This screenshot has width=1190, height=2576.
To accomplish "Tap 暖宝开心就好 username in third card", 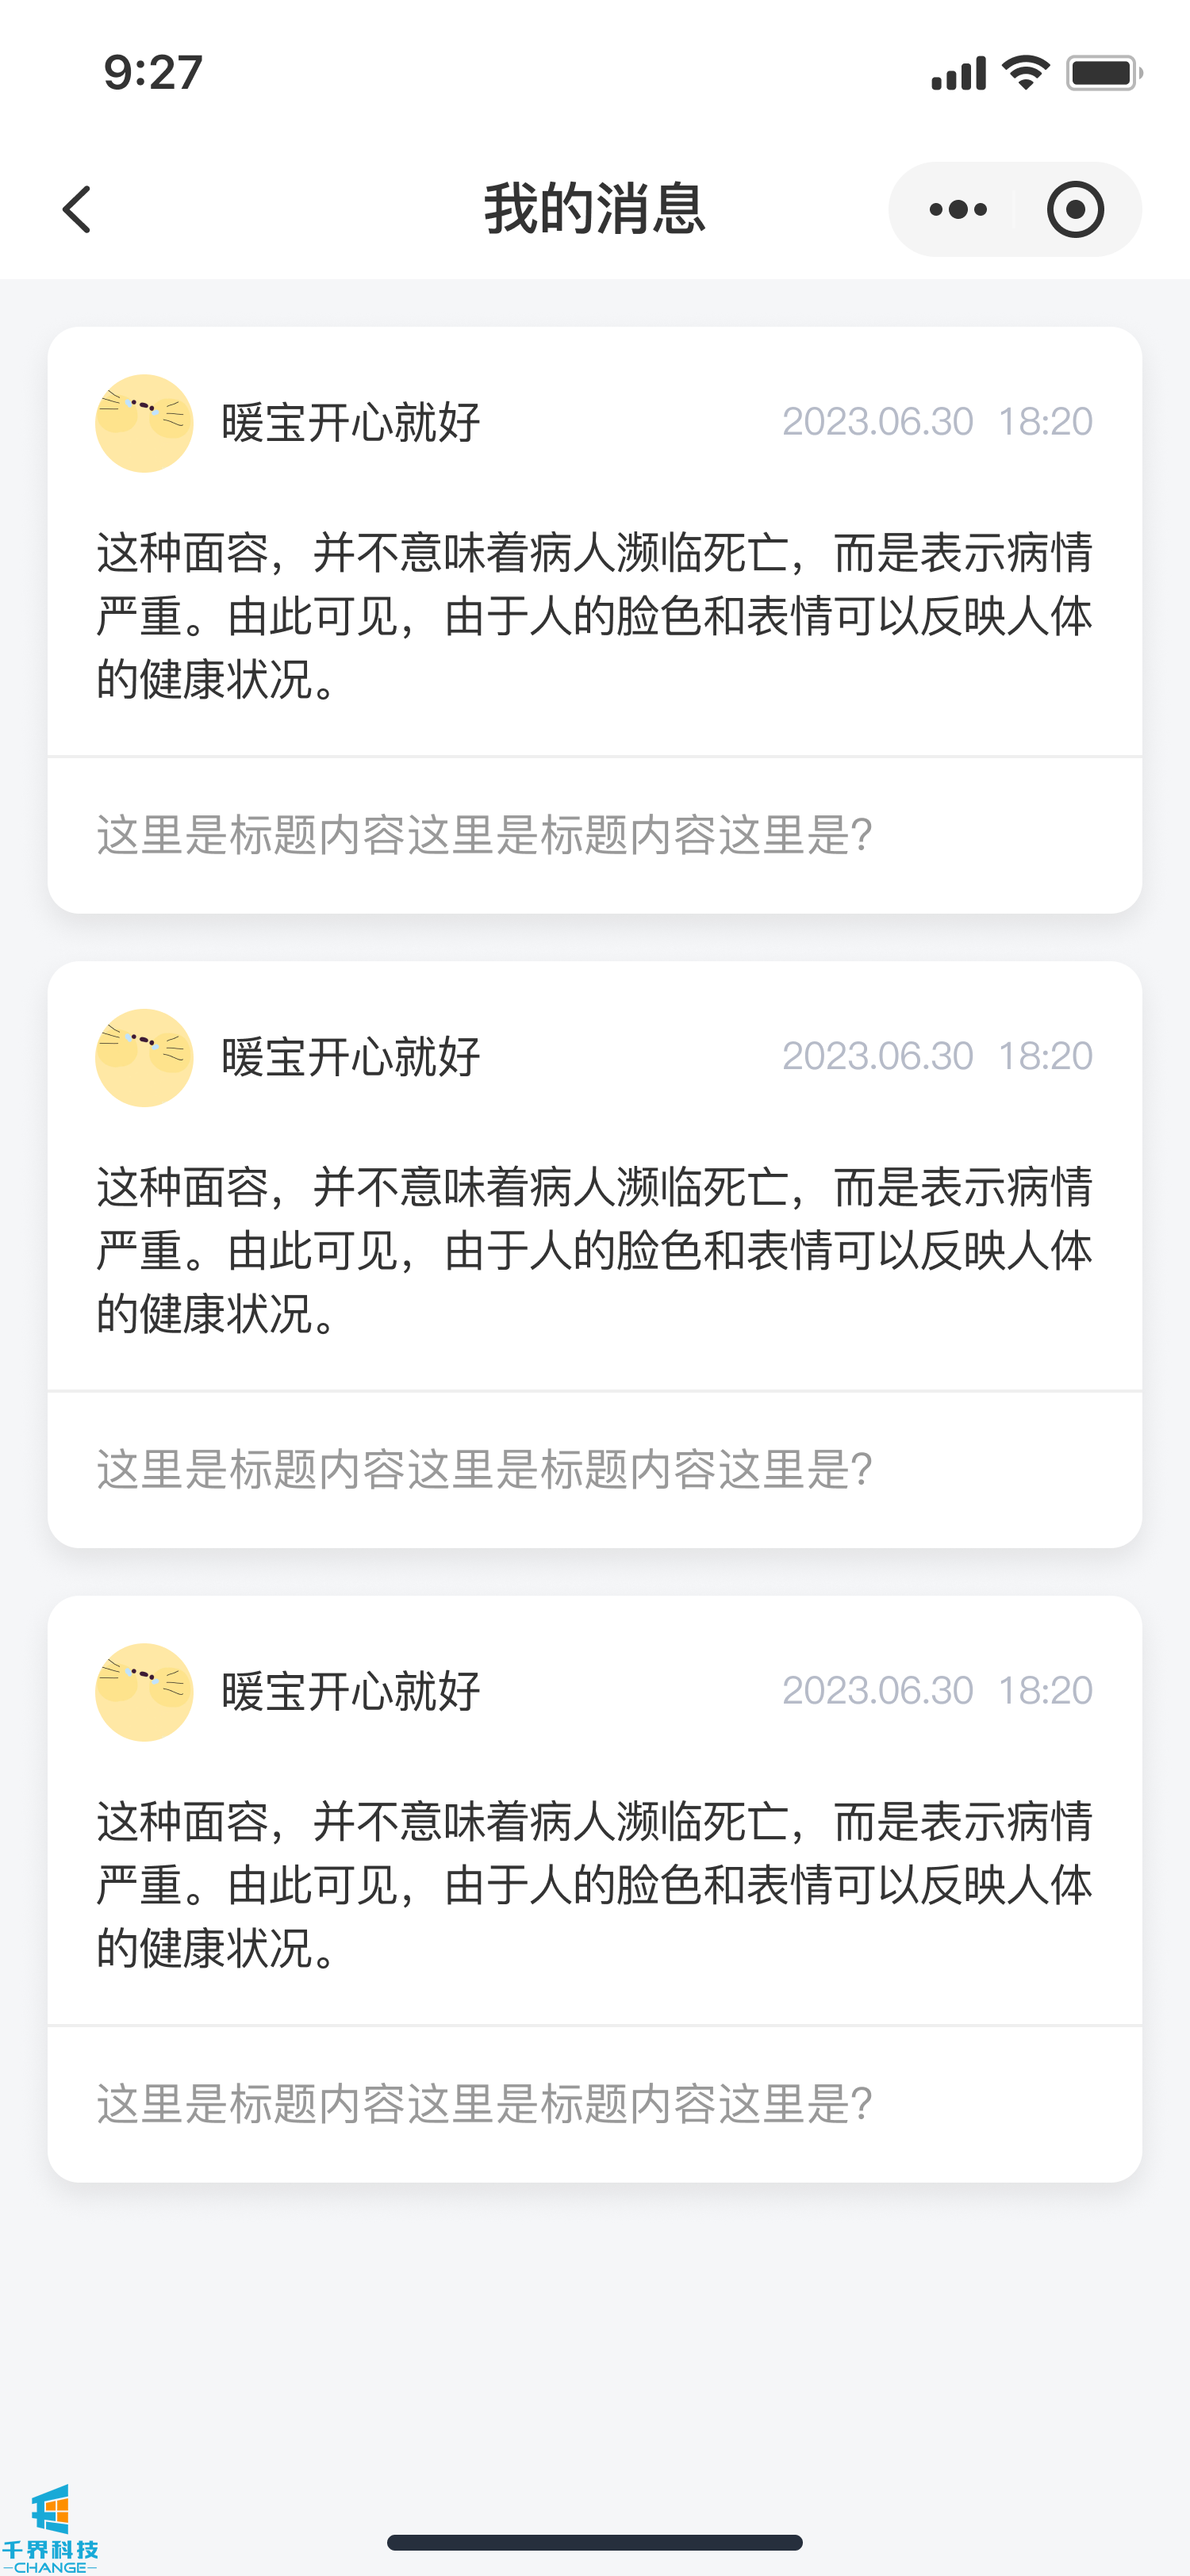I will click(x=351, y=1690).
